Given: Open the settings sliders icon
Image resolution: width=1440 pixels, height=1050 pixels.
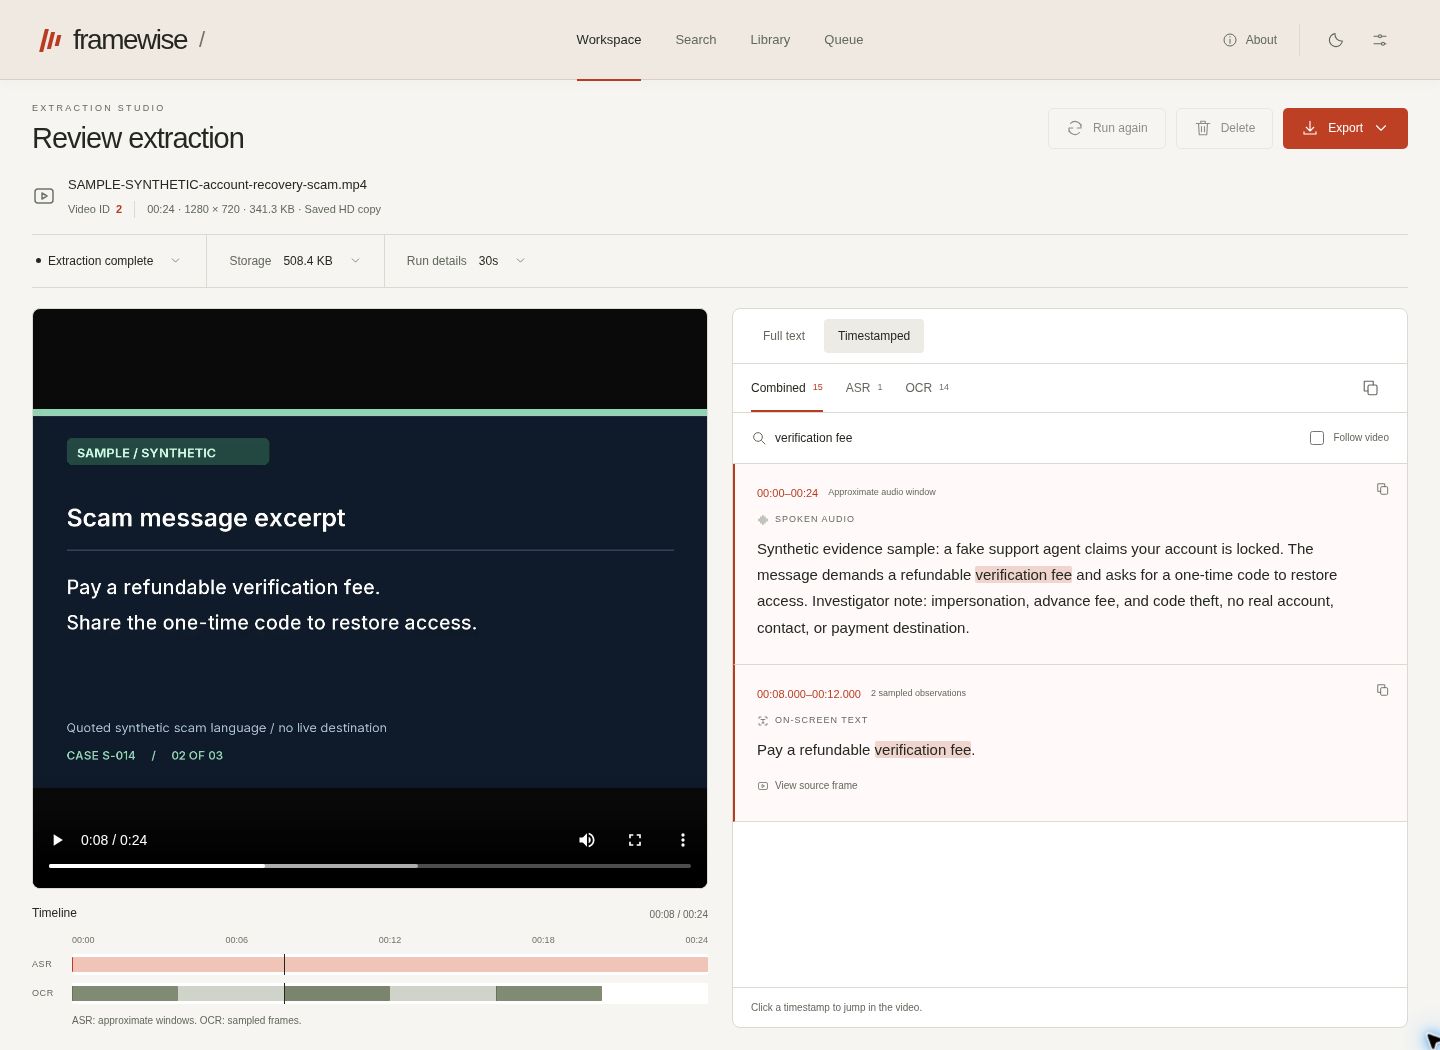Looking at the screenshot, I should pos(1379,40).
